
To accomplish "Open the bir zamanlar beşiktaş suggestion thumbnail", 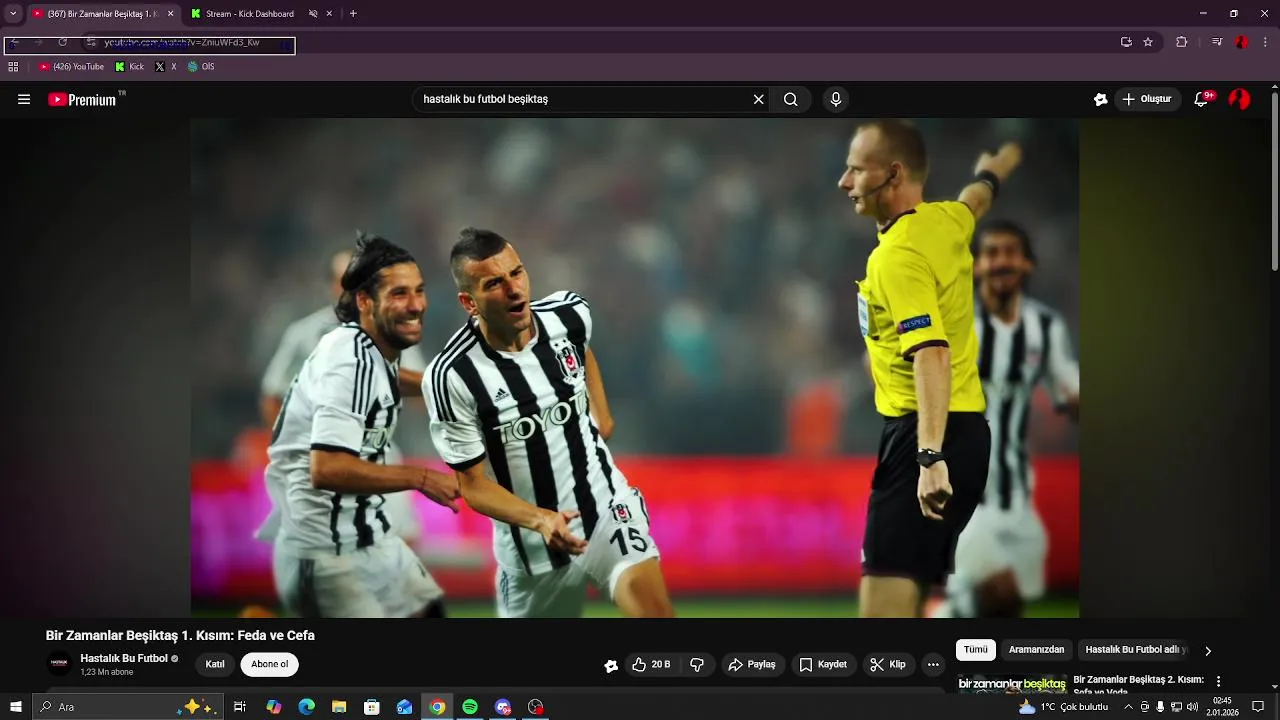I will point(1012,685).
